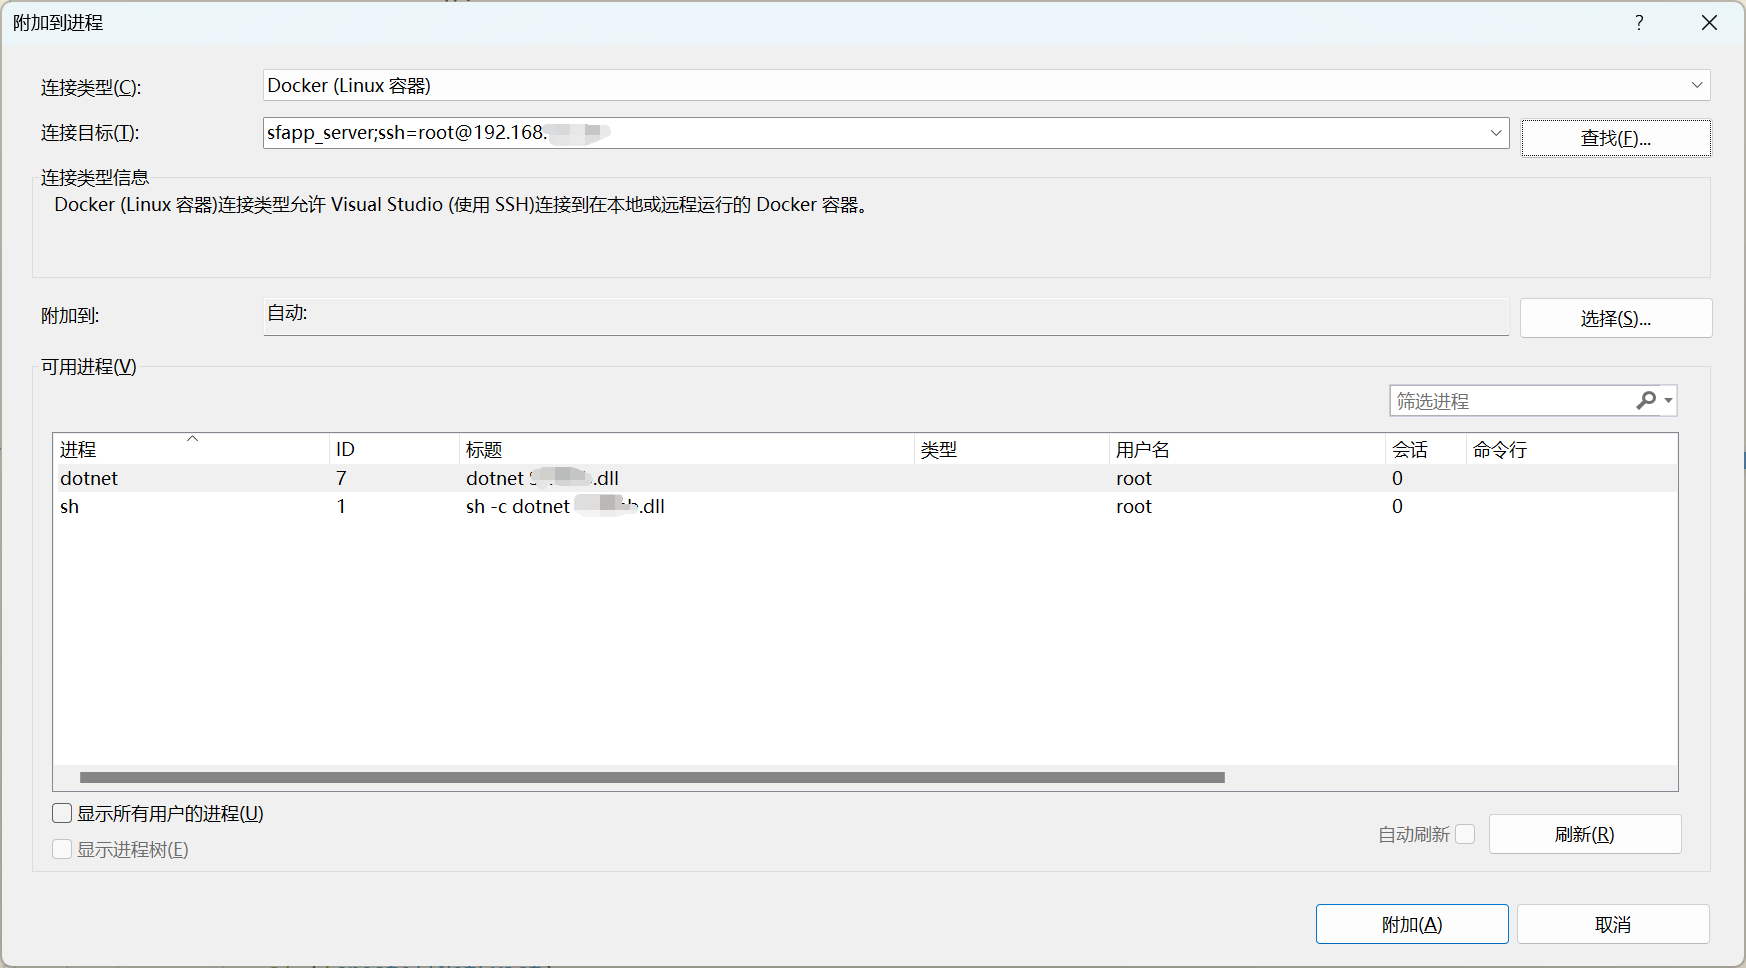Expand the connection type dropdown
This screenshot has height=968, width=1746.
point(1696,86)
